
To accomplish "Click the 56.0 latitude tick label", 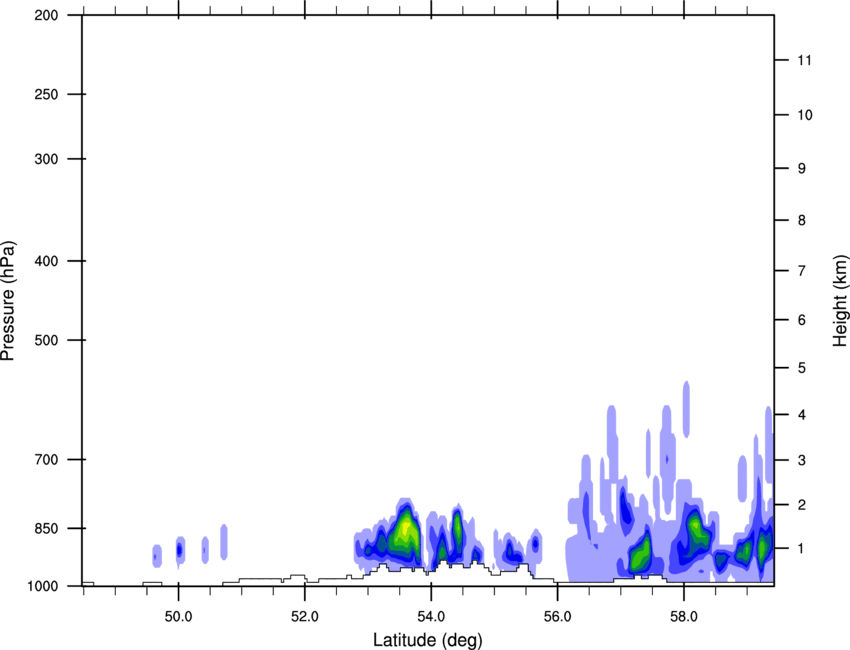I will [558, 617].
